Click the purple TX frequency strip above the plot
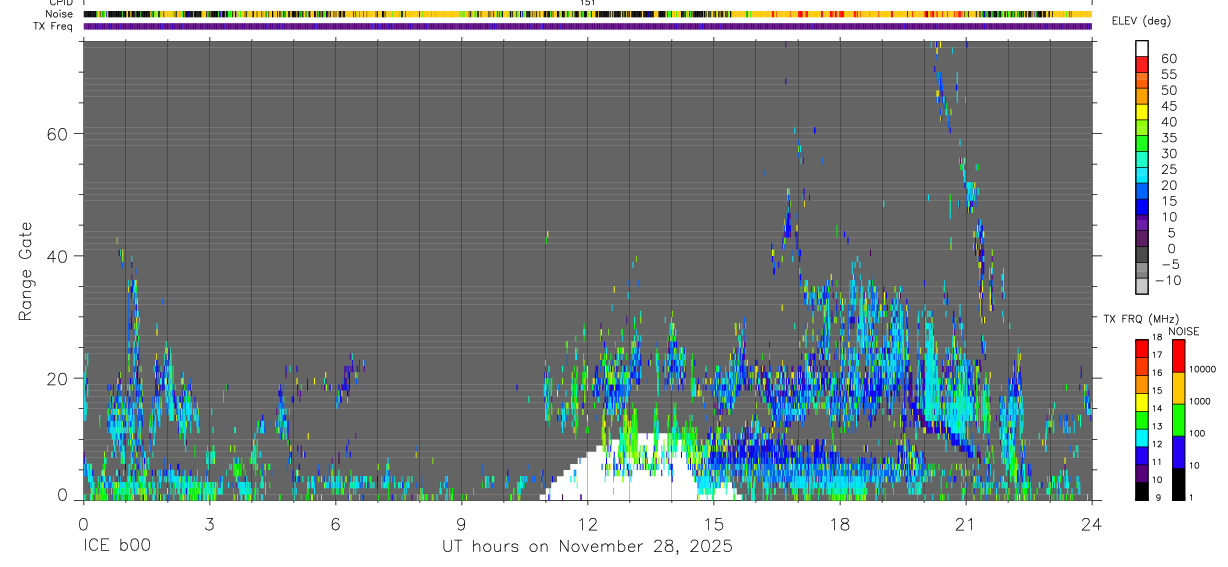 tap(587, 26)
